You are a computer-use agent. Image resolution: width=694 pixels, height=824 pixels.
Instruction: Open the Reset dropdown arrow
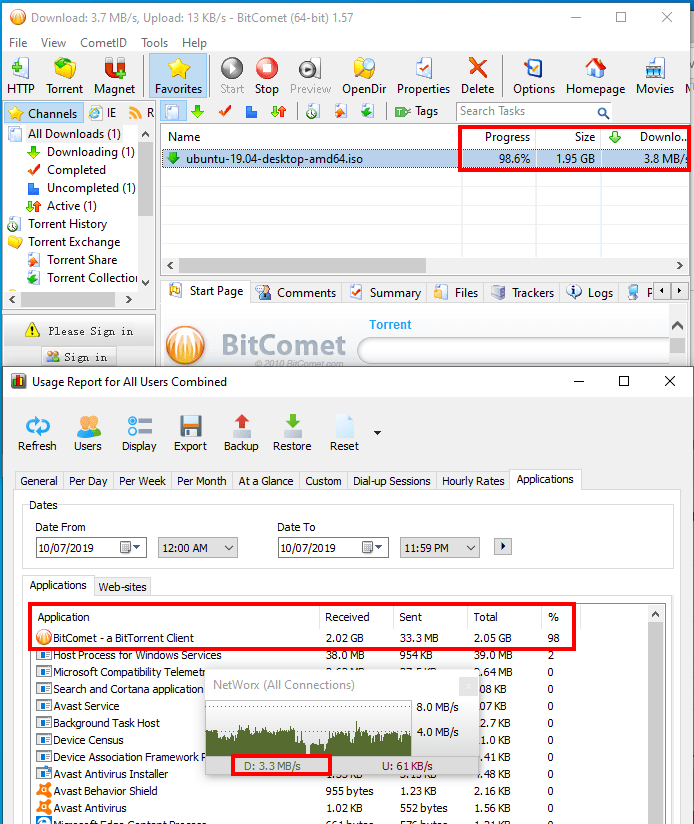(377, 433)
